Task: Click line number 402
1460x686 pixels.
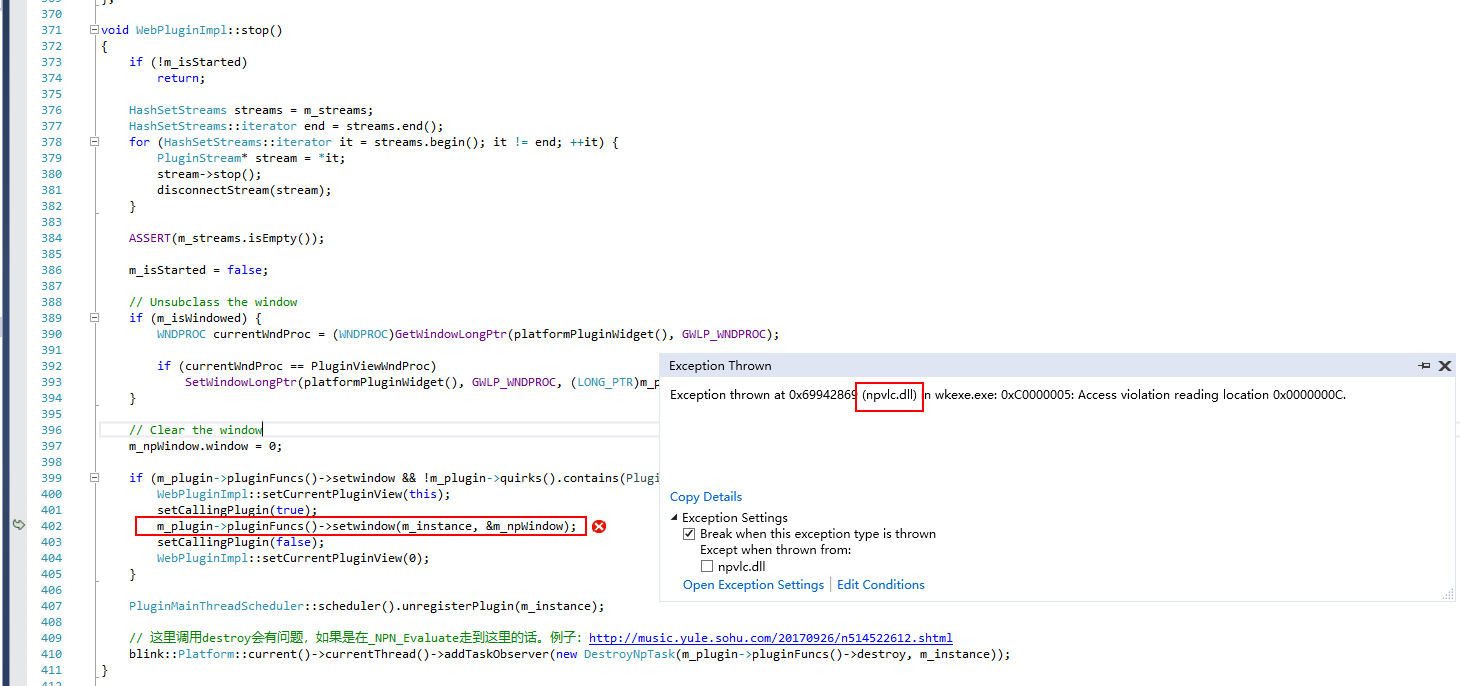Action: point(51,525)
